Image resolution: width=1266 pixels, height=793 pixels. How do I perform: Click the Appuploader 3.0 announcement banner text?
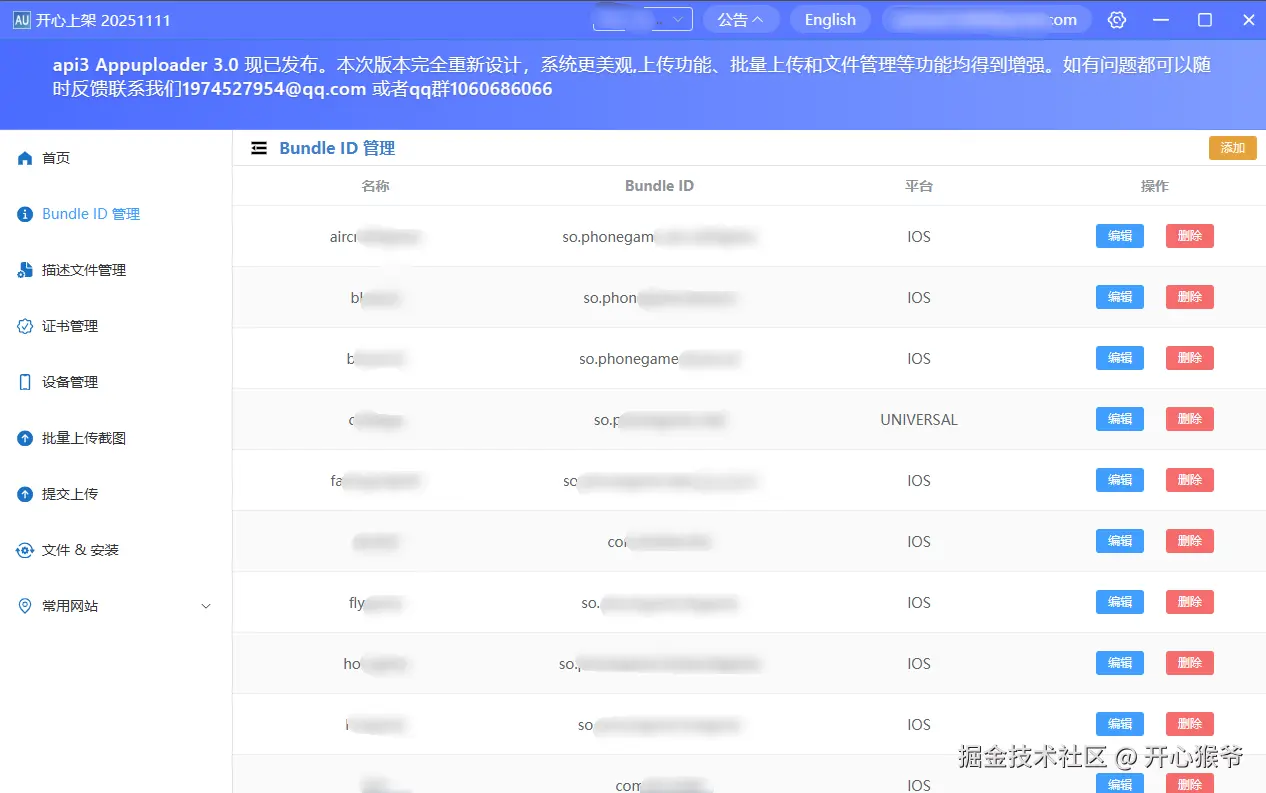click(632, 77)
